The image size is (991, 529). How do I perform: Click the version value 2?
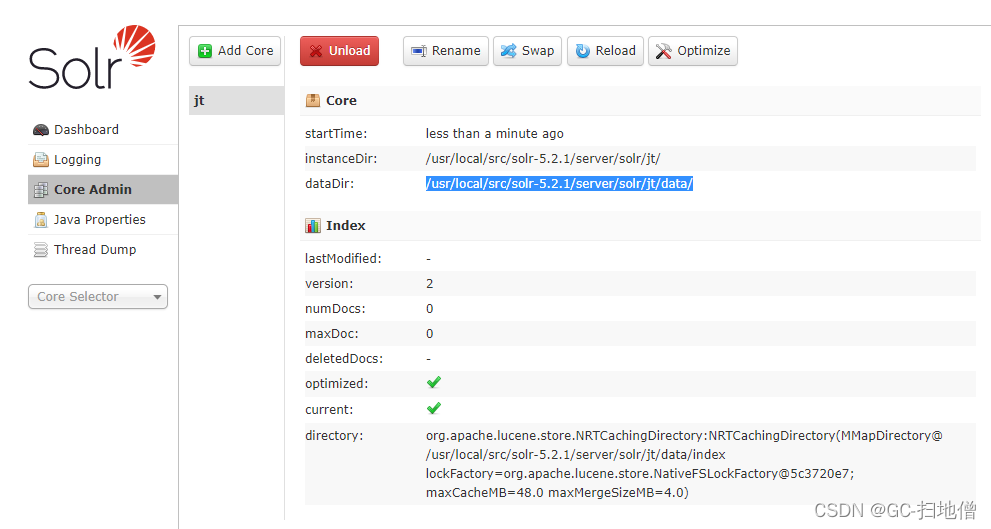(x=430, y=284)
